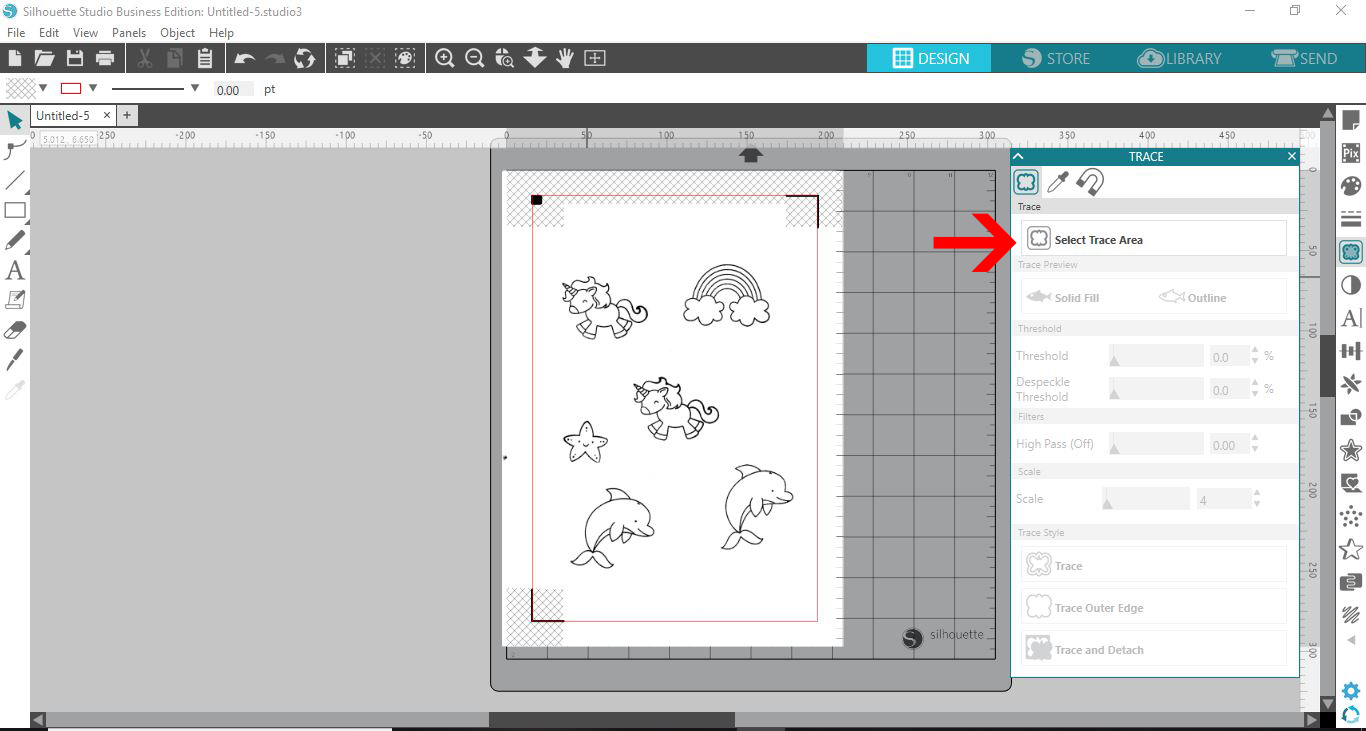The width and height of the screenshot is (1366, 731).
Task: Open a file using the folder icon
Action: (x=44, y=58)
